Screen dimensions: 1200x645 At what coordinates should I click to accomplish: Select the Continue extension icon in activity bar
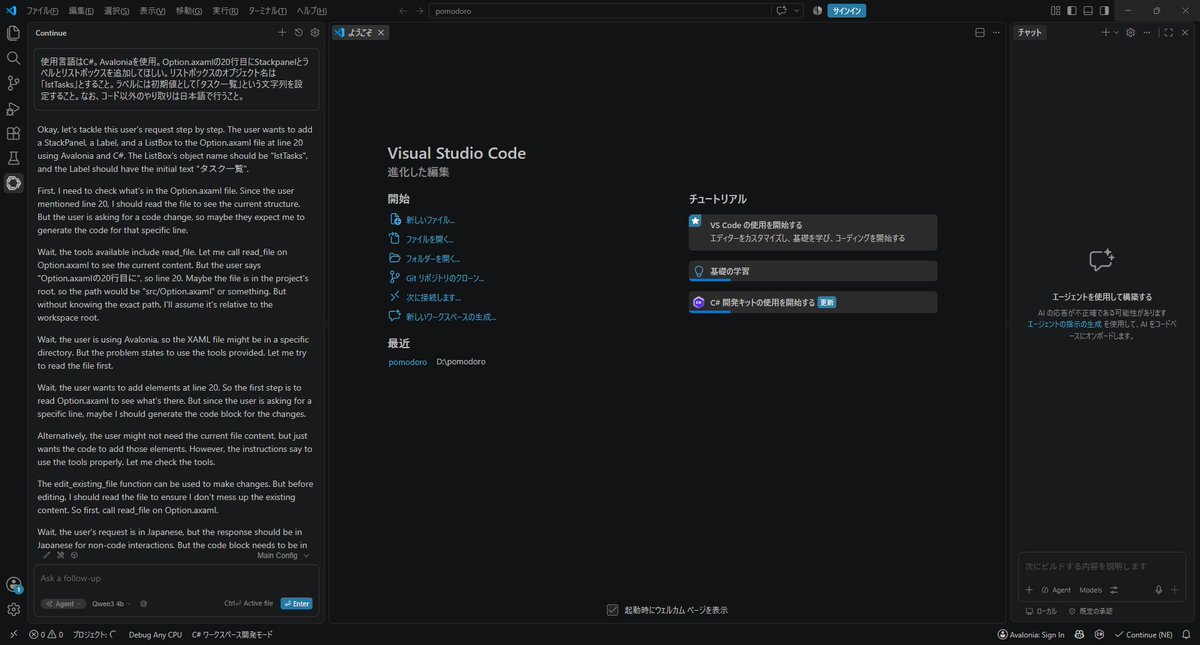click(13, 183)
